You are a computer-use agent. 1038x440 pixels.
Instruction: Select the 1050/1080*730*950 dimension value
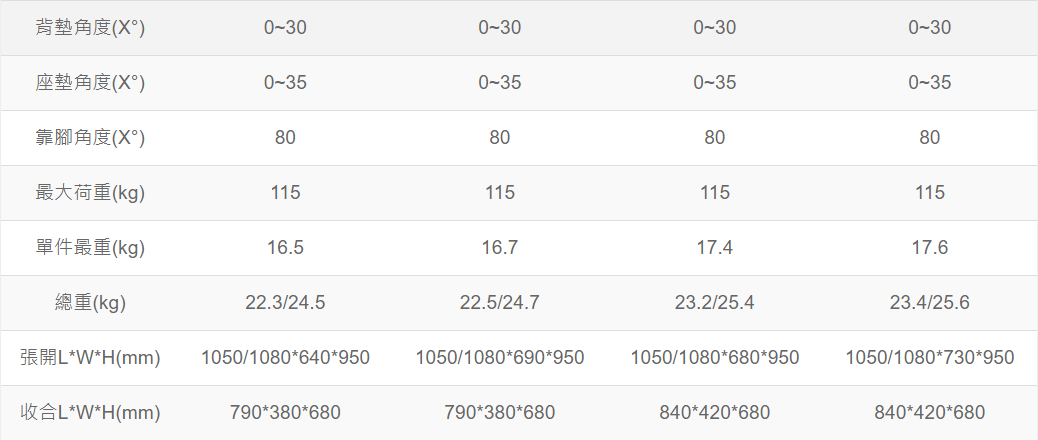tap(930, 358)
